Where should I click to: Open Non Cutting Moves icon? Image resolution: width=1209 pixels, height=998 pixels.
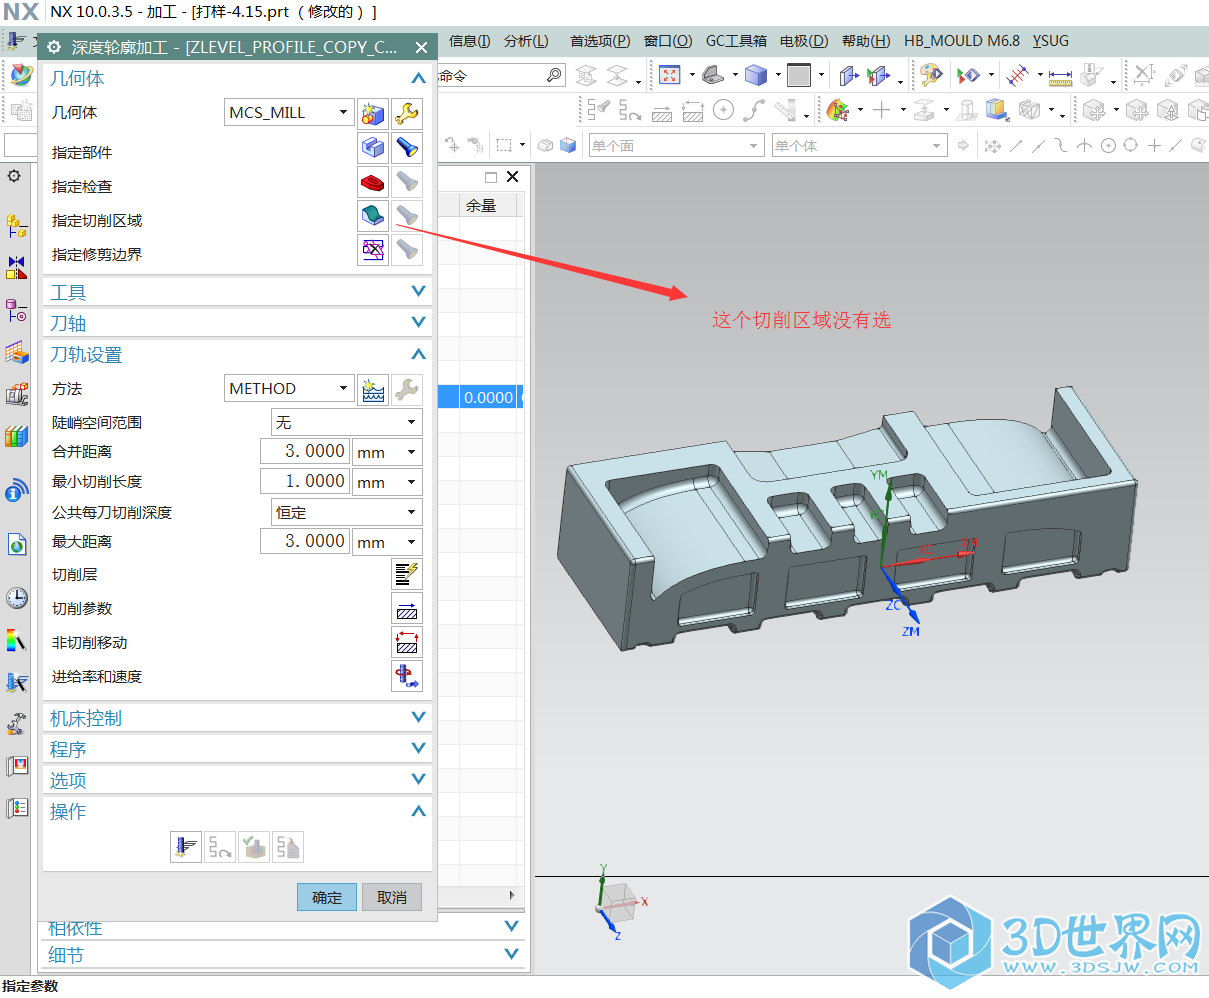click(x=407, y=643)
